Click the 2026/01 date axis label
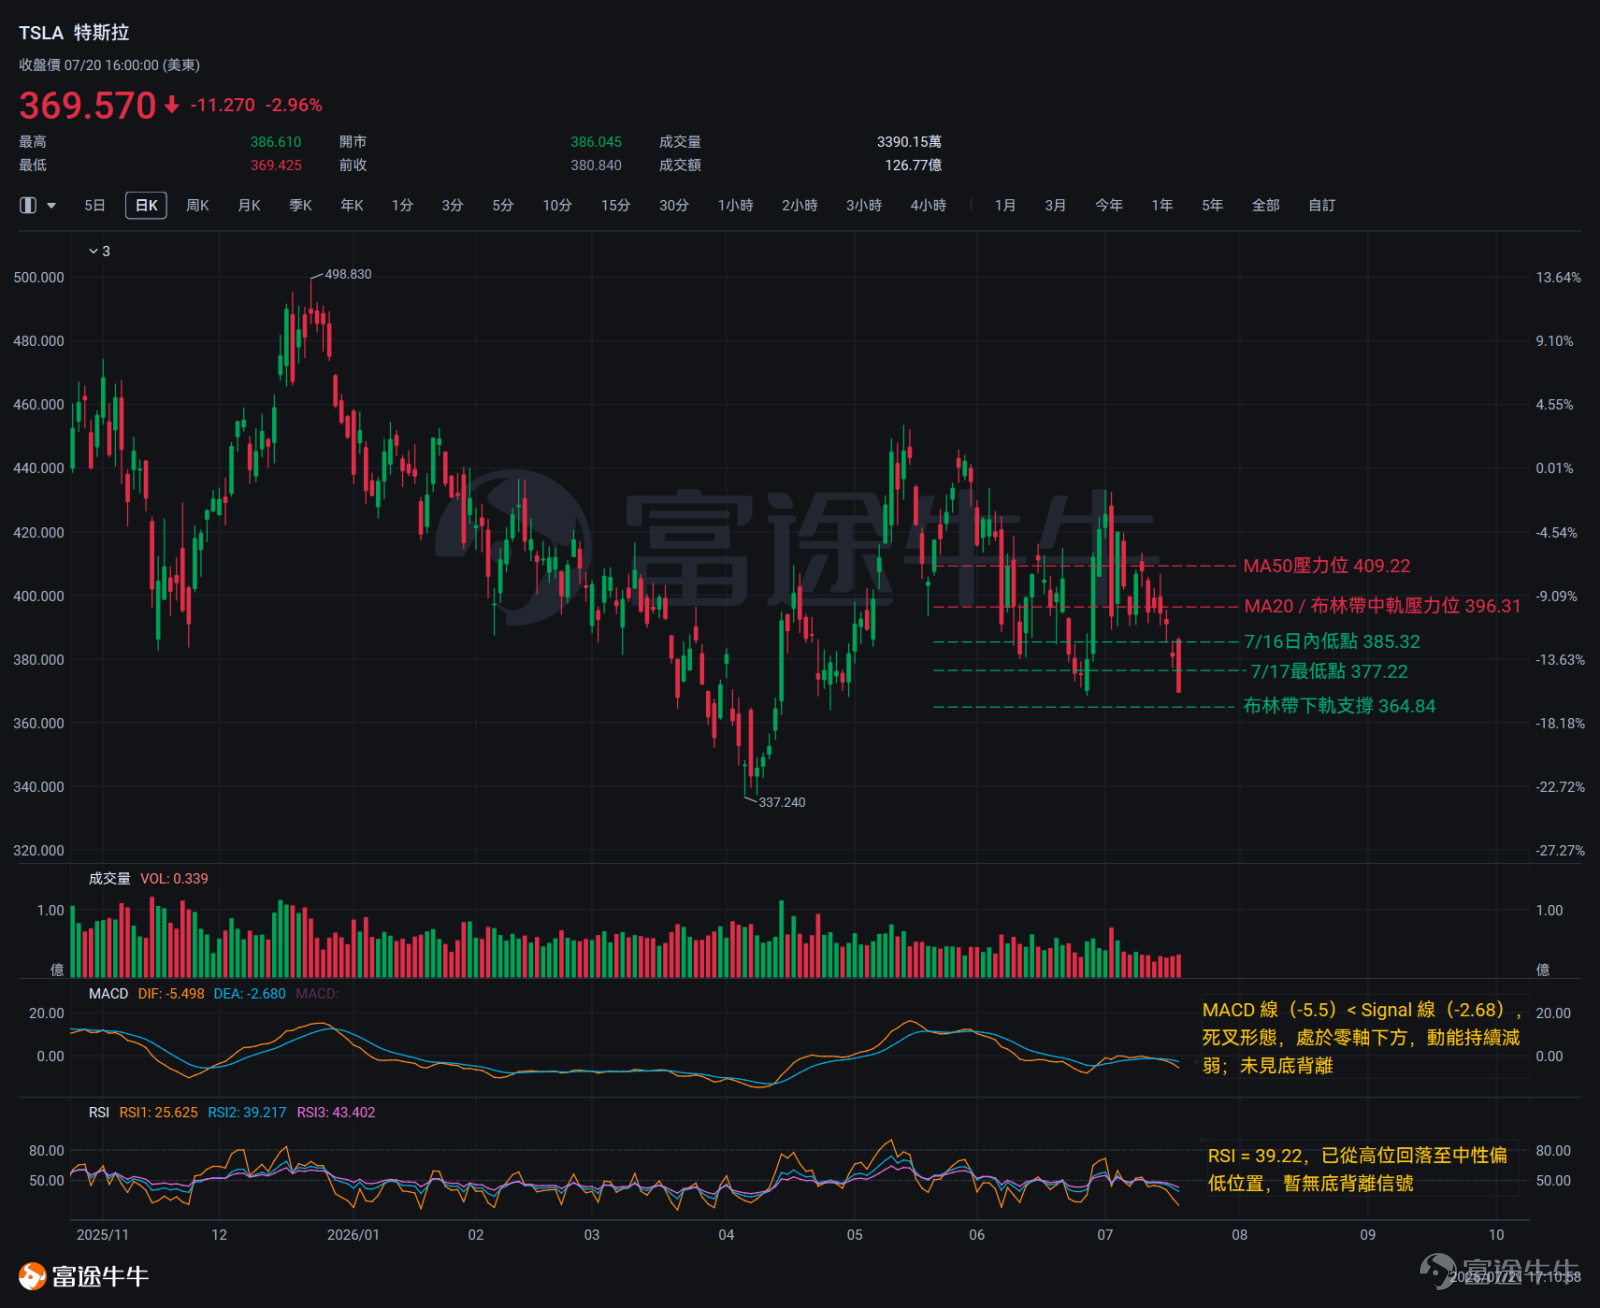Screen dimensions: 1600x1308 pos(353,1235)
